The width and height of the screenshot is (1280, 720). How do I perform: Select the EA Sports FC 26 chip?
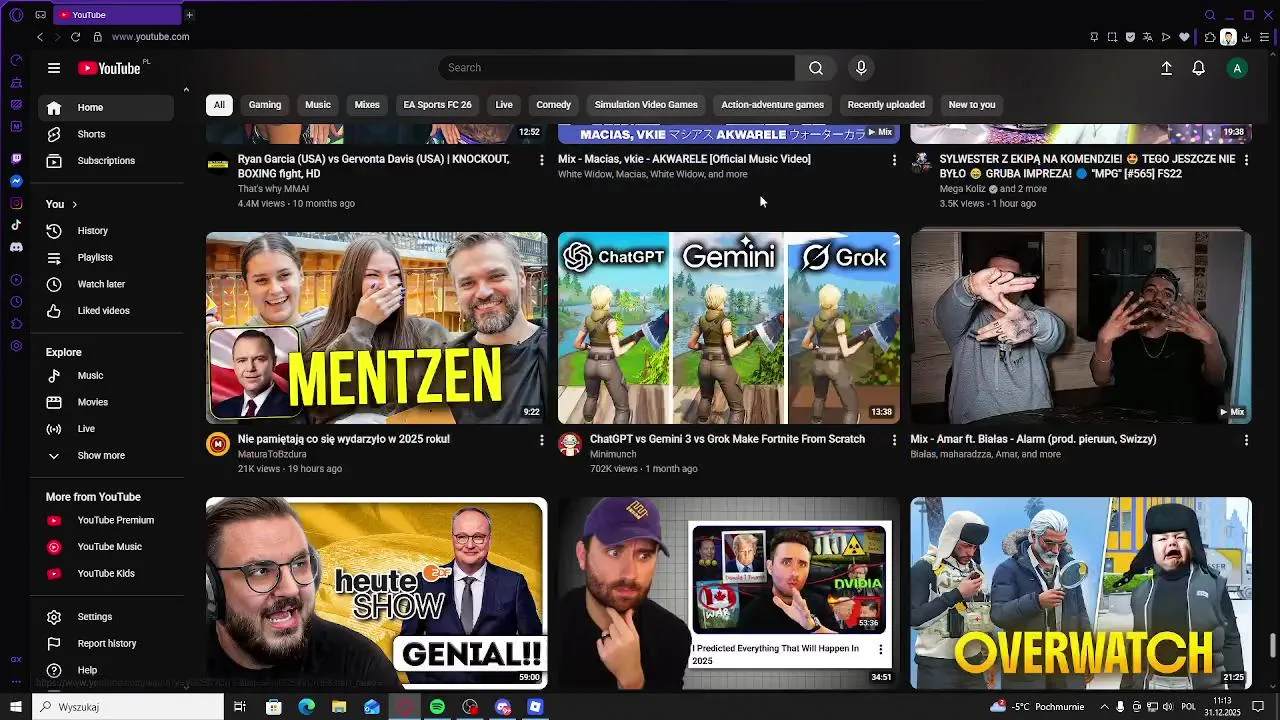(437, 105)
